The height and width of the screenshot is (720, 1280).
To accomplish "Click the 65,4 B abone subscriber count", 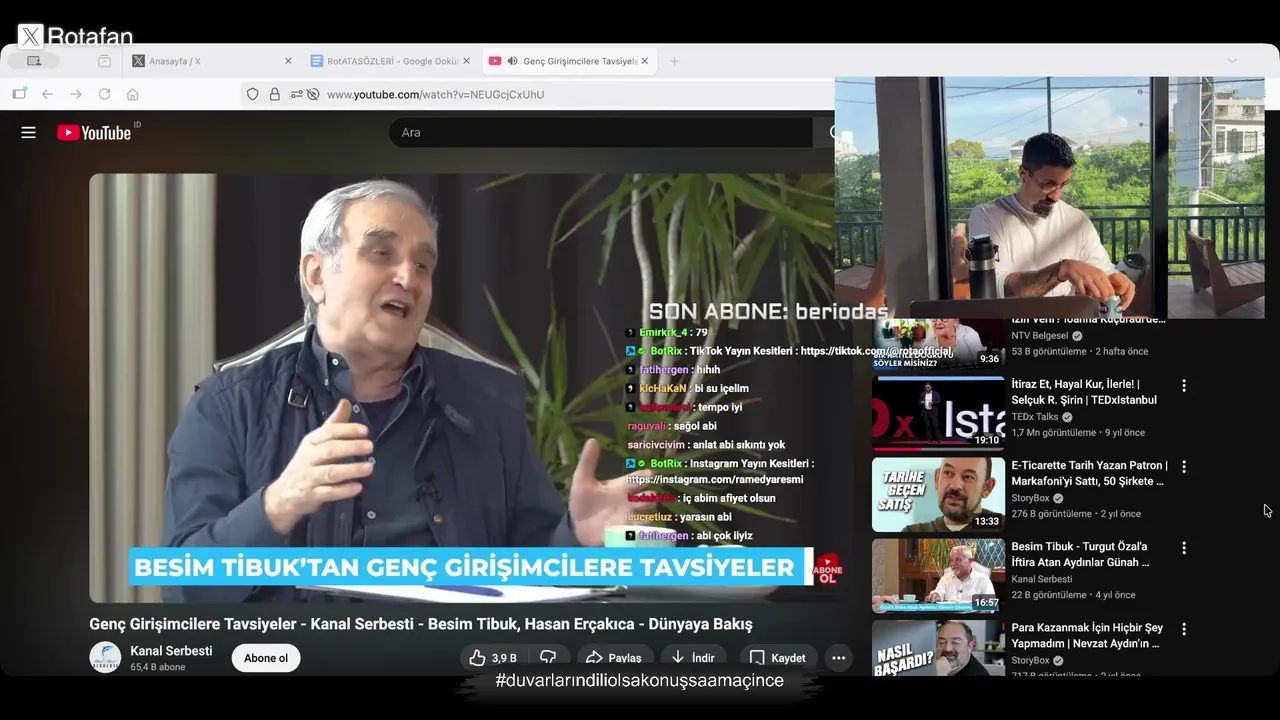I will pos(157,667).
